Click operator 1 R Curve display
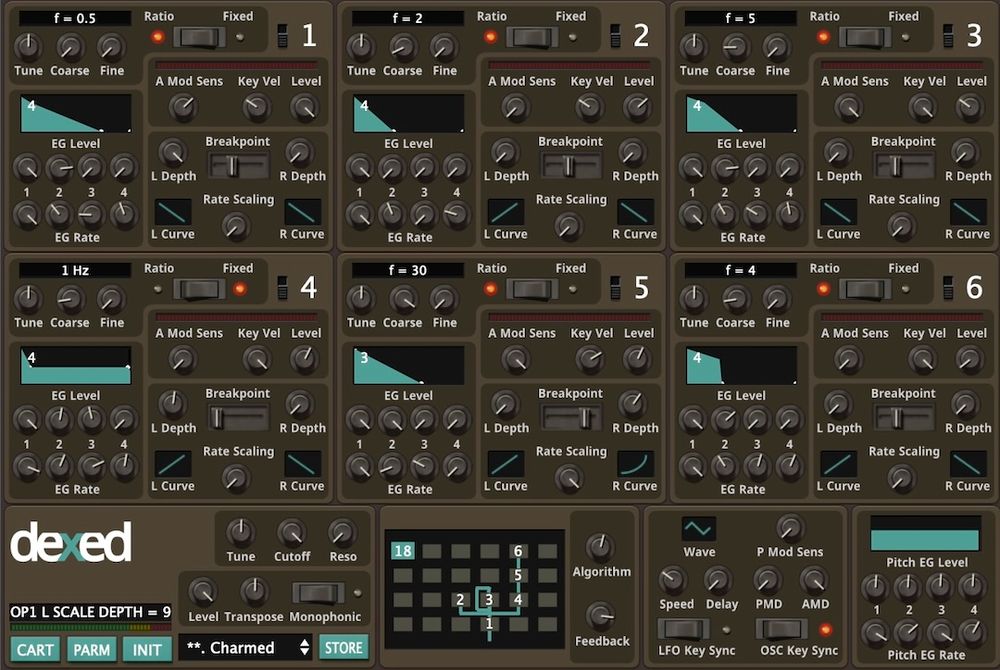Viewport: 1000px width, 670px height. (x=303, y=212)
